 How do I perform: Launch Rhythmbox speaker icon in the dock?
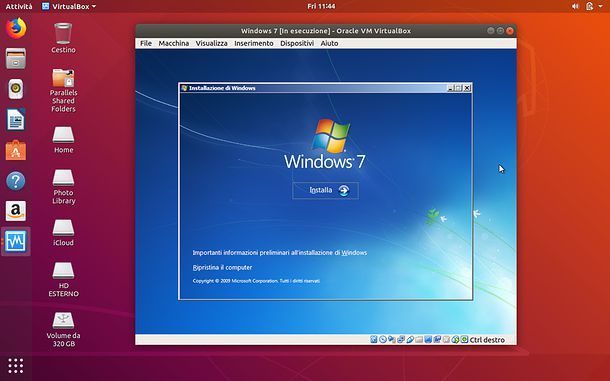[16, 89]
